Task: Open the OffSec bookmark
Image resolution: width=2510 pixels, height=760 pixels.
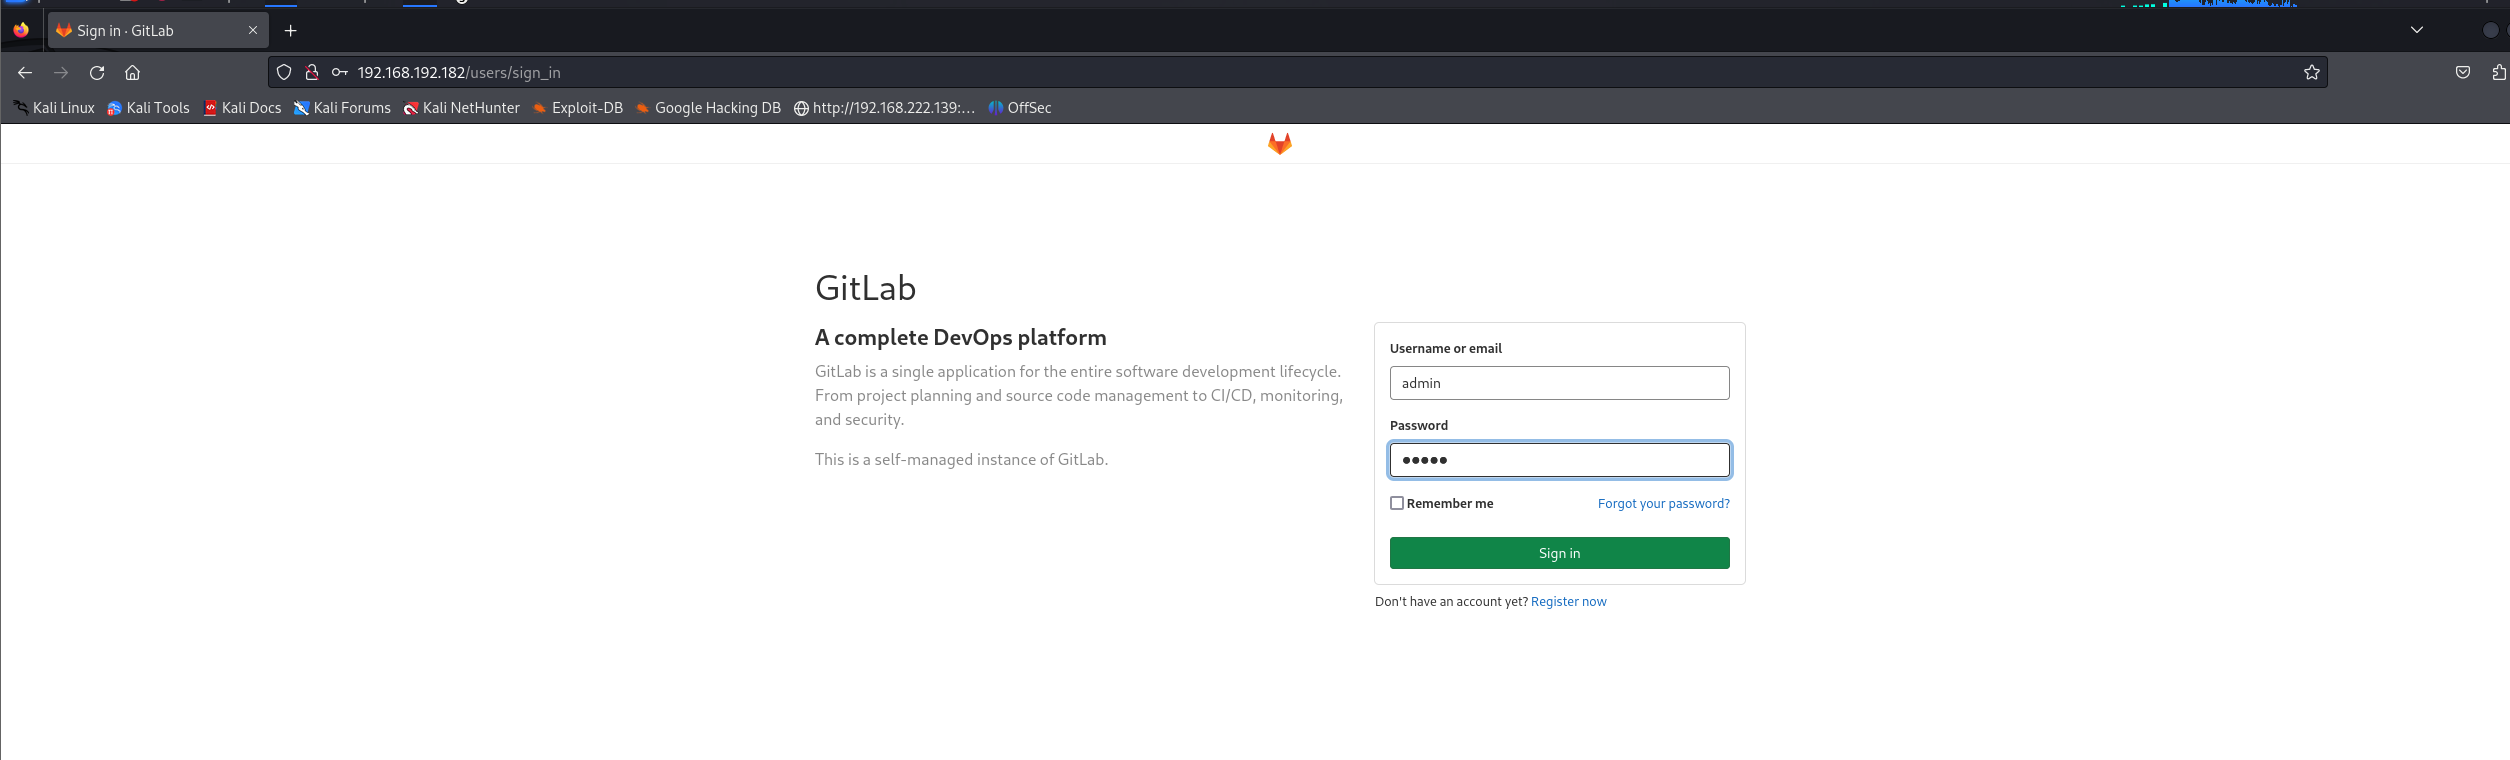Action: [1020, 108]
